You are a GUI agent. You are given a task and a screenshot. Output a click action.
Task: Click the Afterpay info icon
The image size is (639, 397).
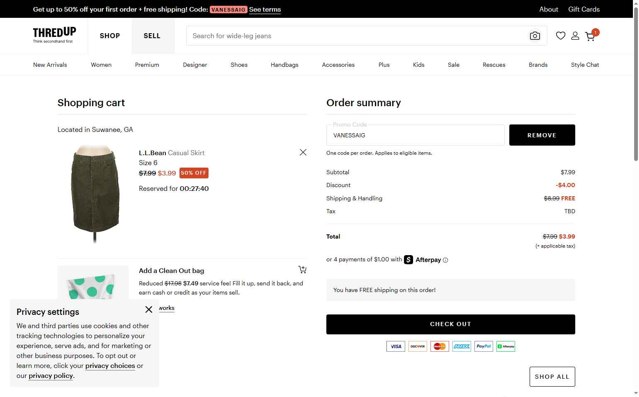[445, 260]
